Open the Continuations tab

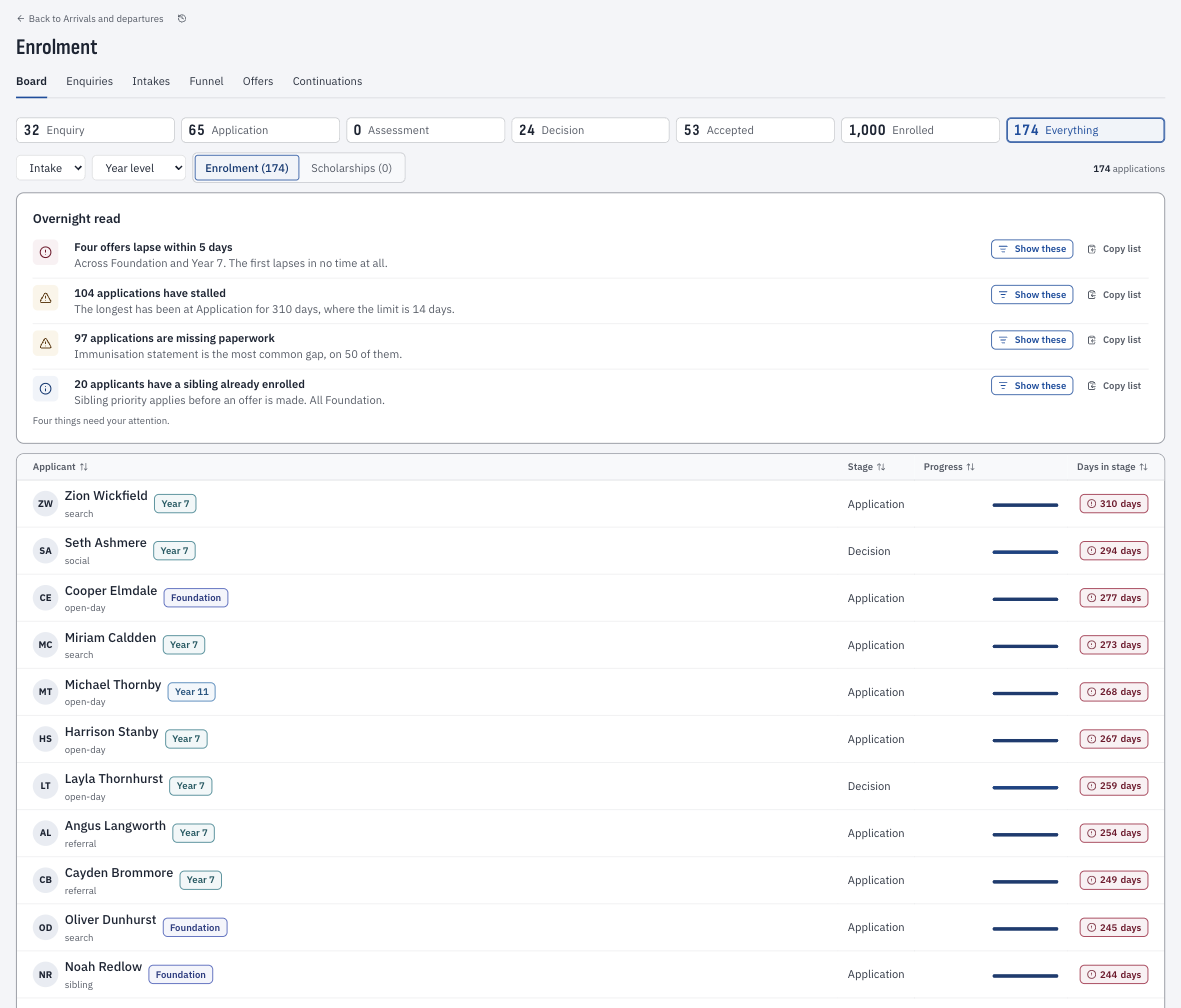(328, 81)
